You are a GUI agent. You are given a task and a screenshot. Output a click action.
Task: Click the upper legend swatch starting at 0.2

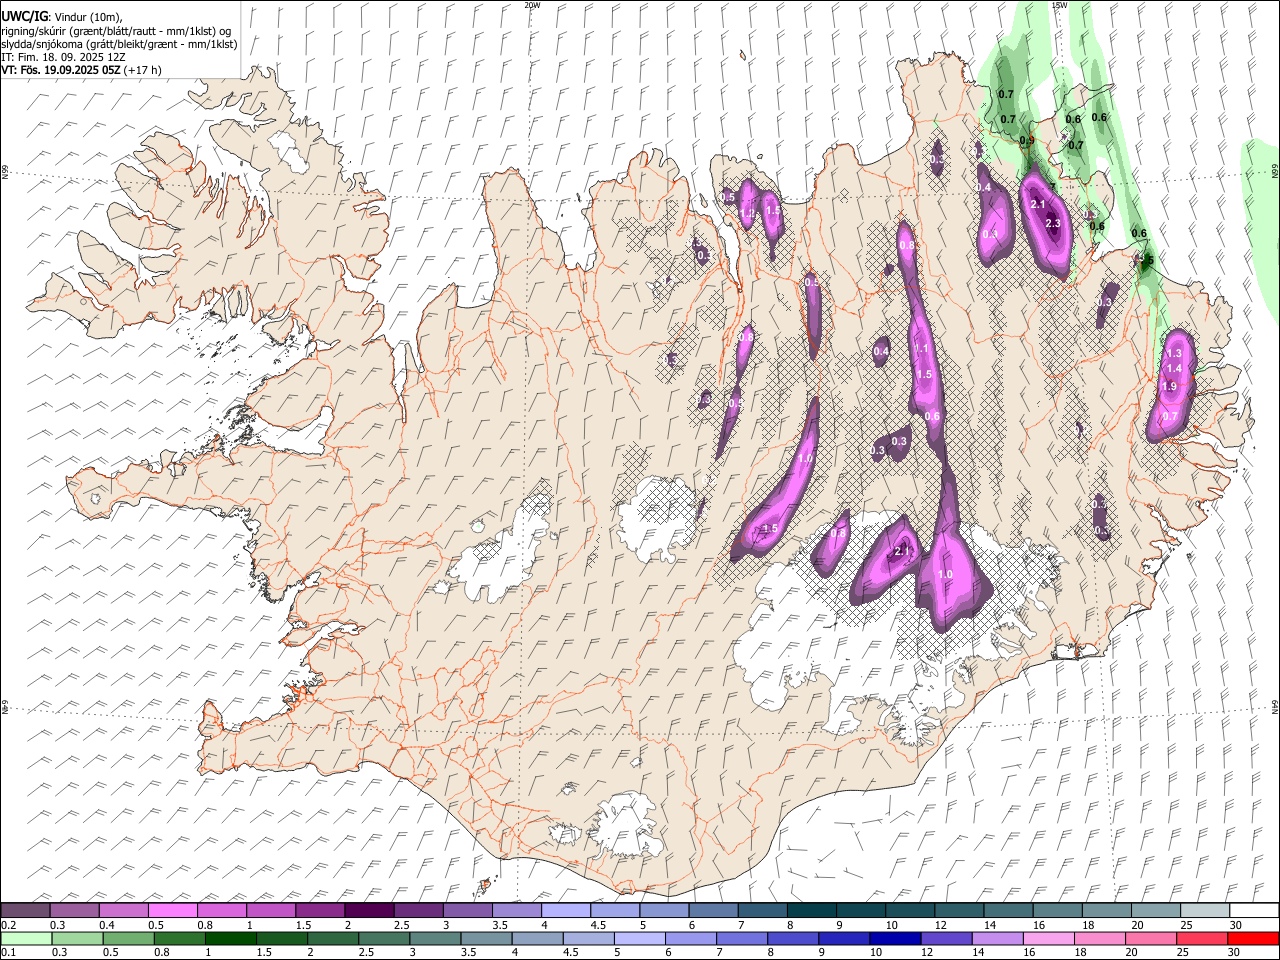coord(26,910)
